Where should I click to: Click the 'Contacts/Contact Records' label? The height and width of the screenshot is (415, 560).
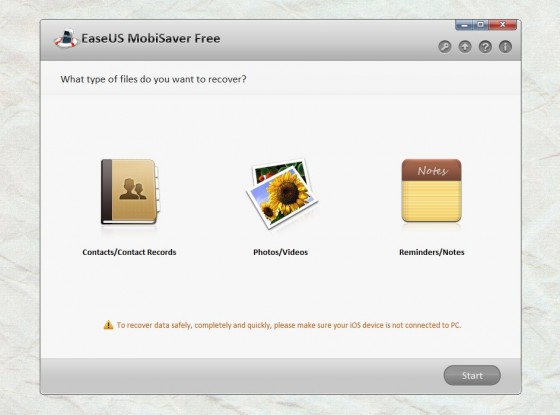tap(129, 252)
